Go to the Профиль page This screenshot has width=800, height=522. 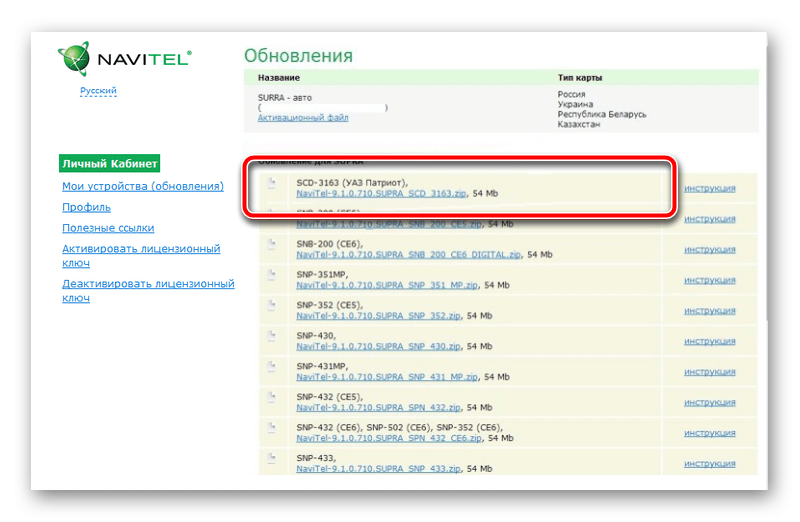86,207
